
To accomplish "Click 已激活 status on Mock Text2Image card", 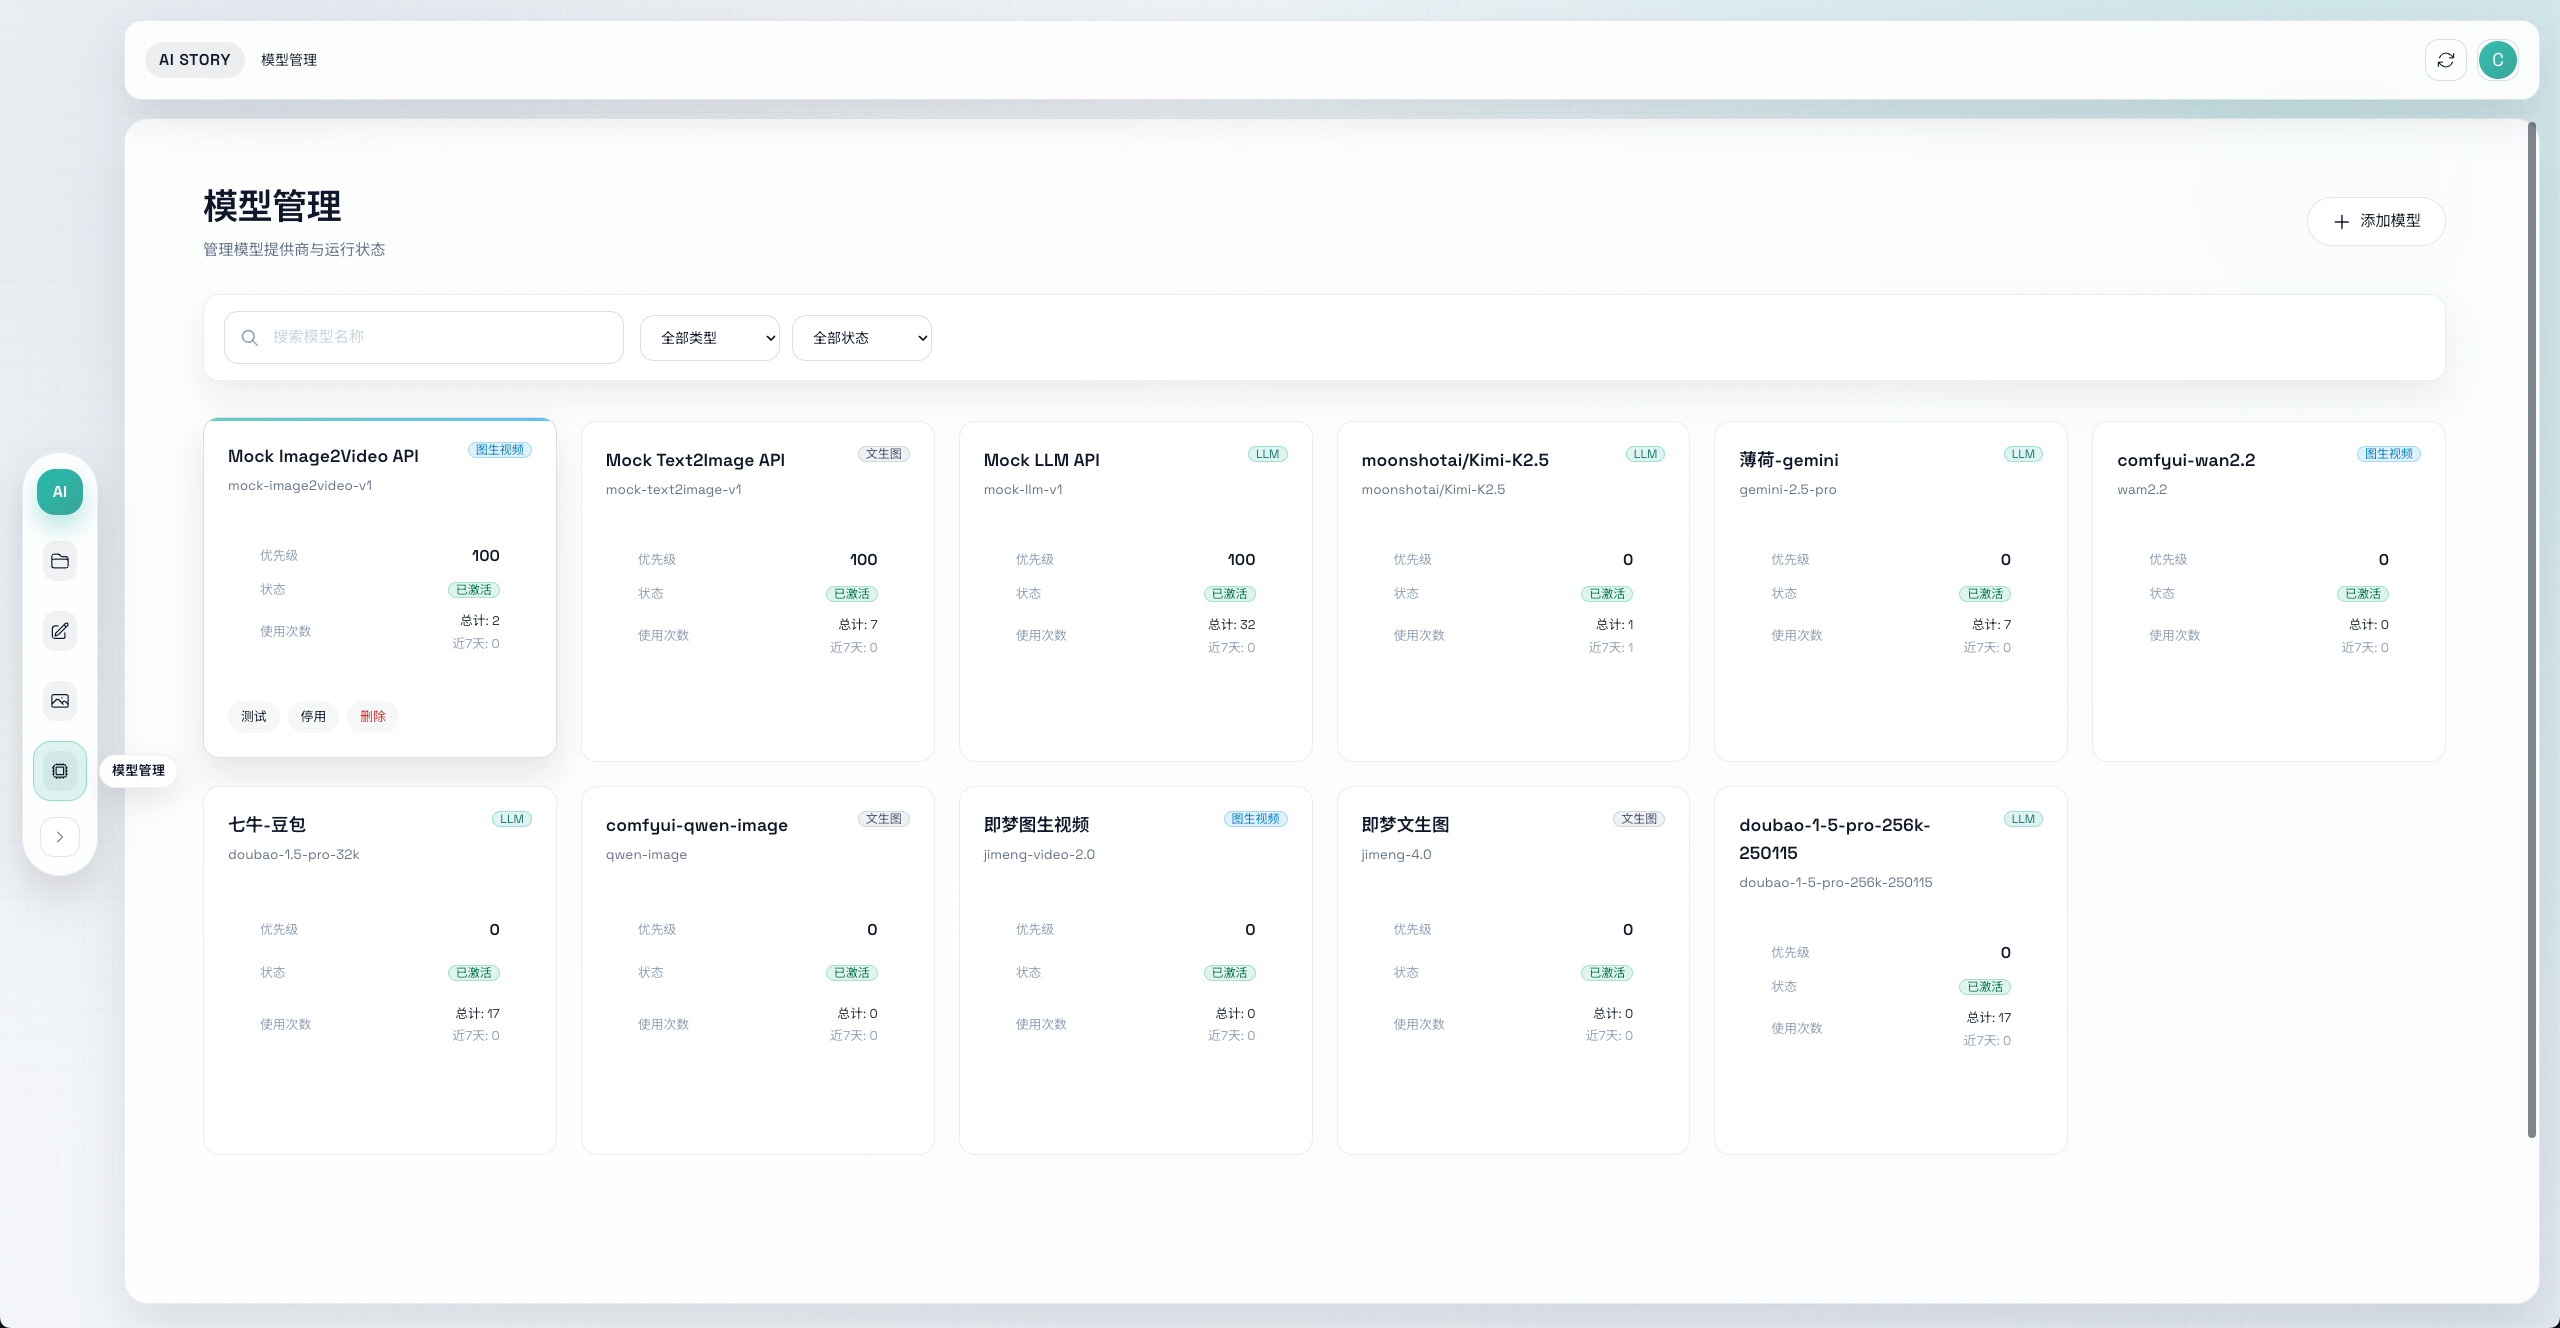I will click(852, 594).
